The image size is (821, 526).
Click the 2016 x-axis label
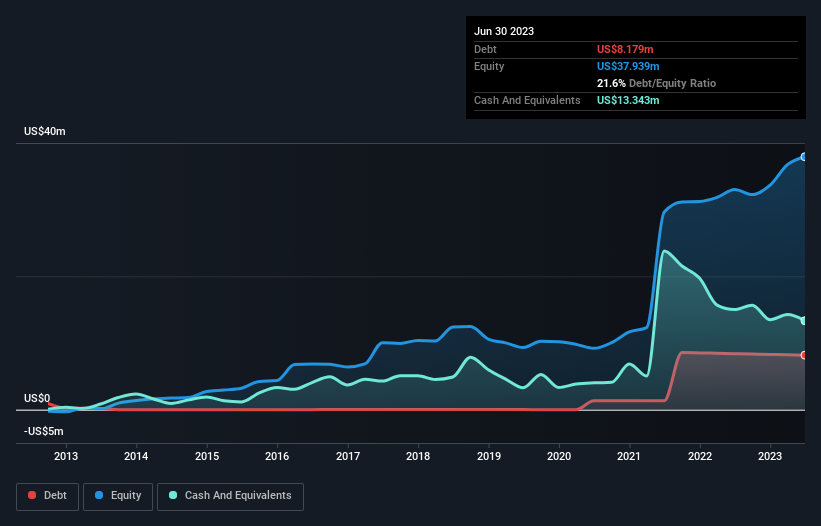pyautogui.click(x=277, y=456)
